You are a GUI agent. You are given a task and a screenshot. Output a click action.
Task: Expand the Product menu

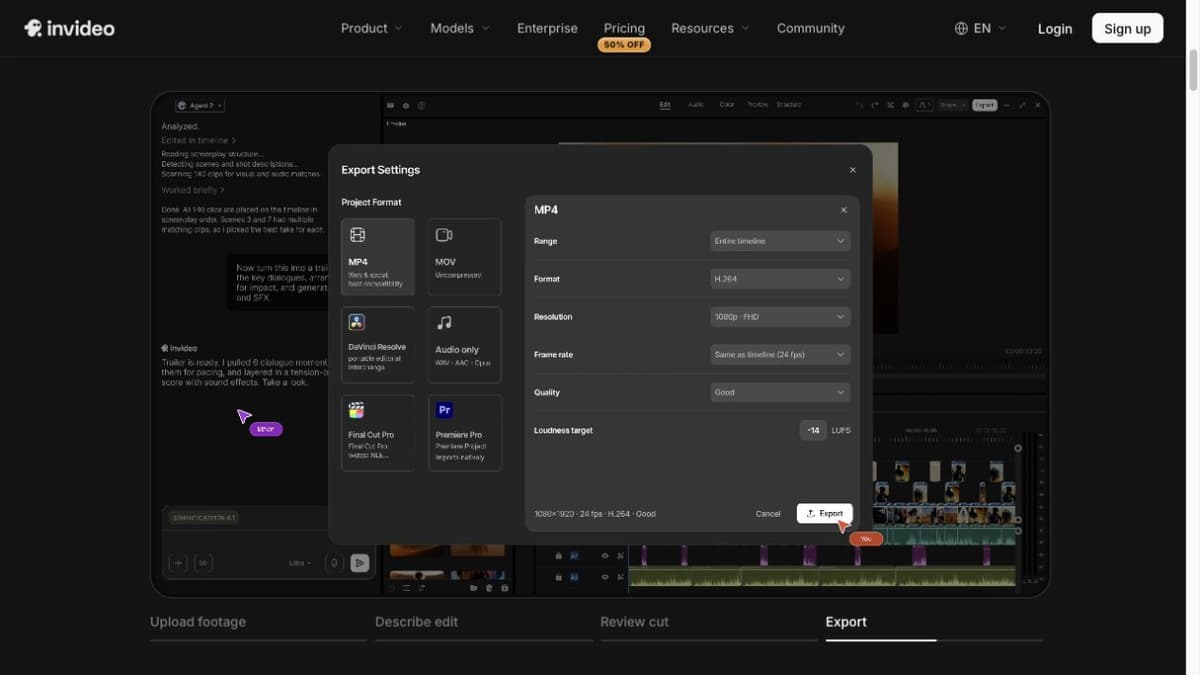(371, 28)
